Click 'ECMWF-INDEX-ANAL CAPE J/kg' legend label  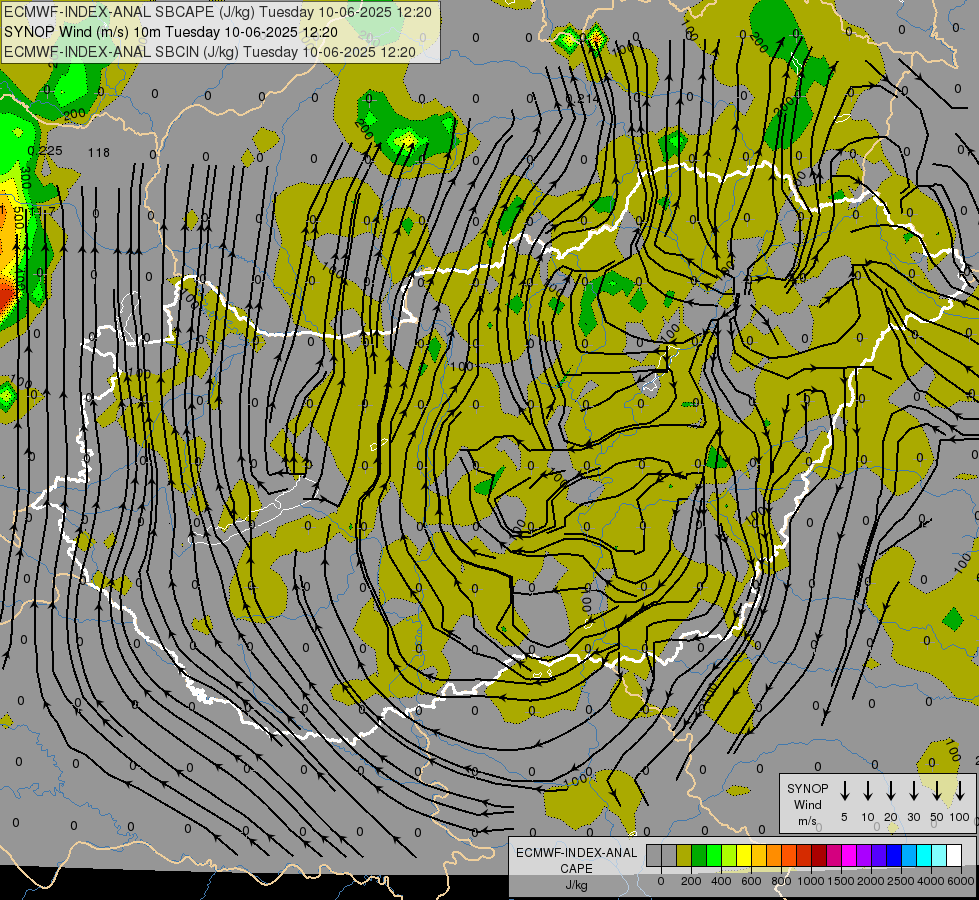pyautogui.click(x=576, y=868)
